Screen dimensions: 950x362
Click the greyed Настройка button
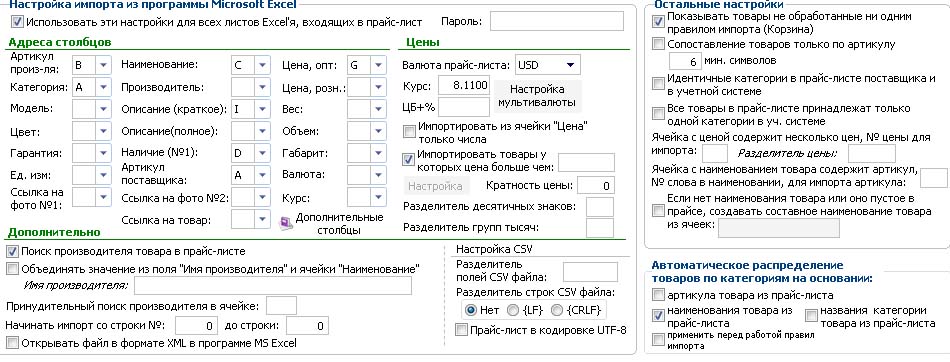[x=436, y=186]
